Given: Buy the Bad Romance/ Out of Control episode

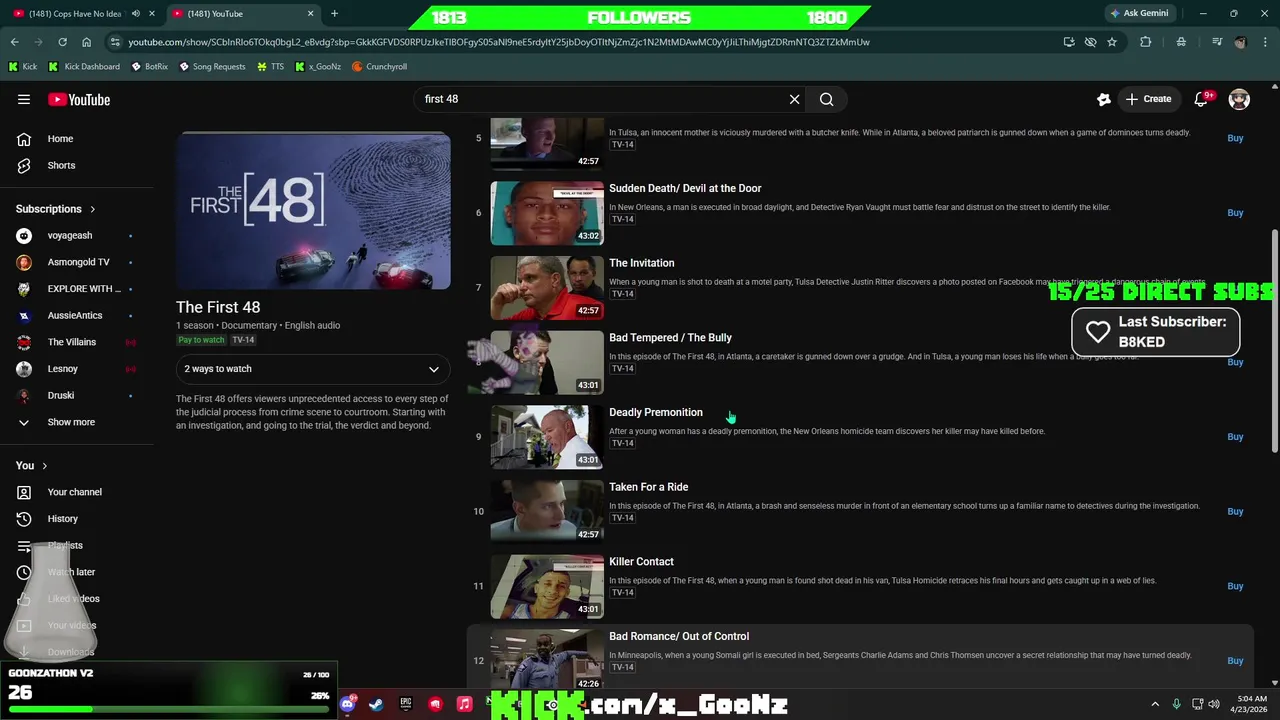Looking at the screenshot, I should (1235, 661).
